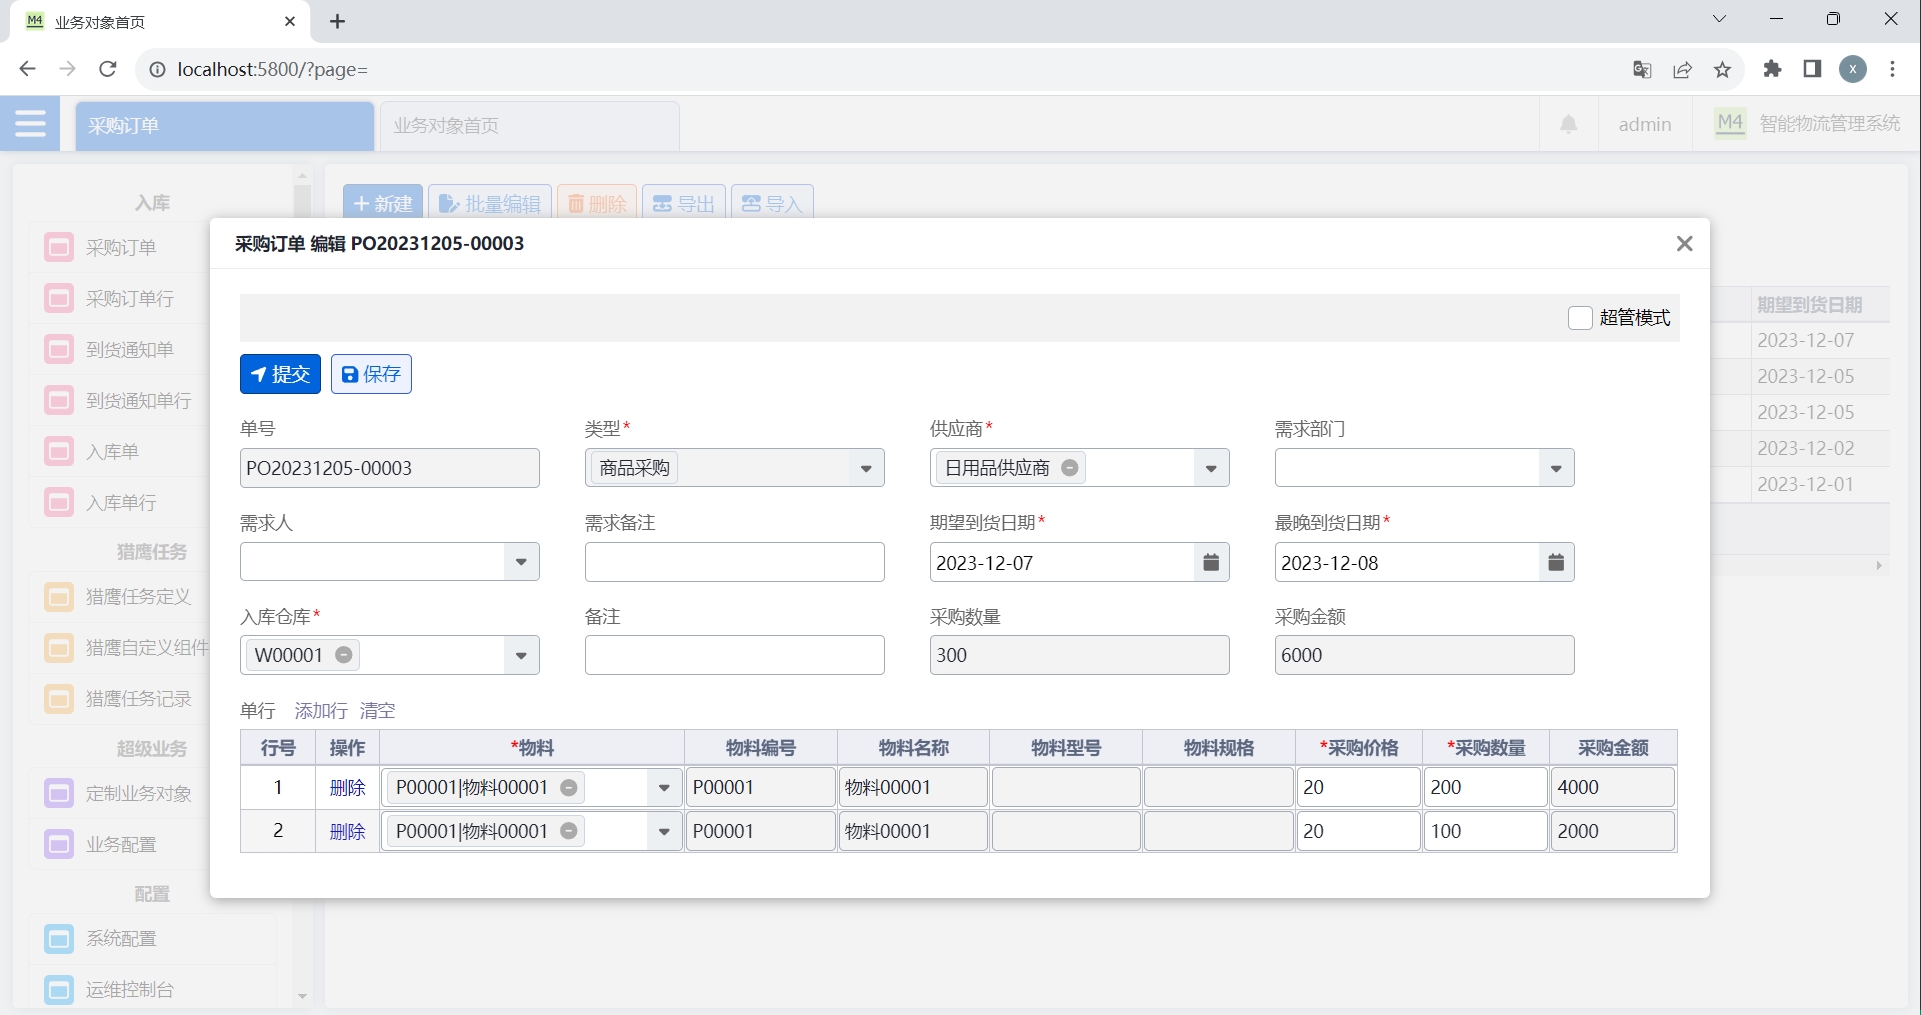This screenshot has width=1921, height=1015.
Task: Close the 采购订单 编辑 dialog
Action: pyautogui.click(x=1685, y=244)
